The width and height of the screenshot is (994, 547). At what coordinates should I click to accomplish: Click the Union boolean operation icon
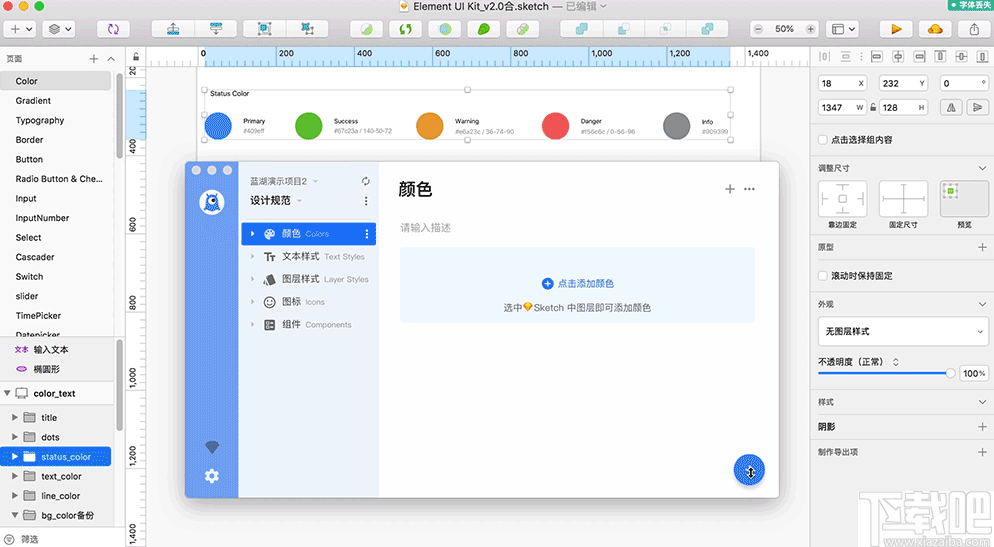click(581, 29)
